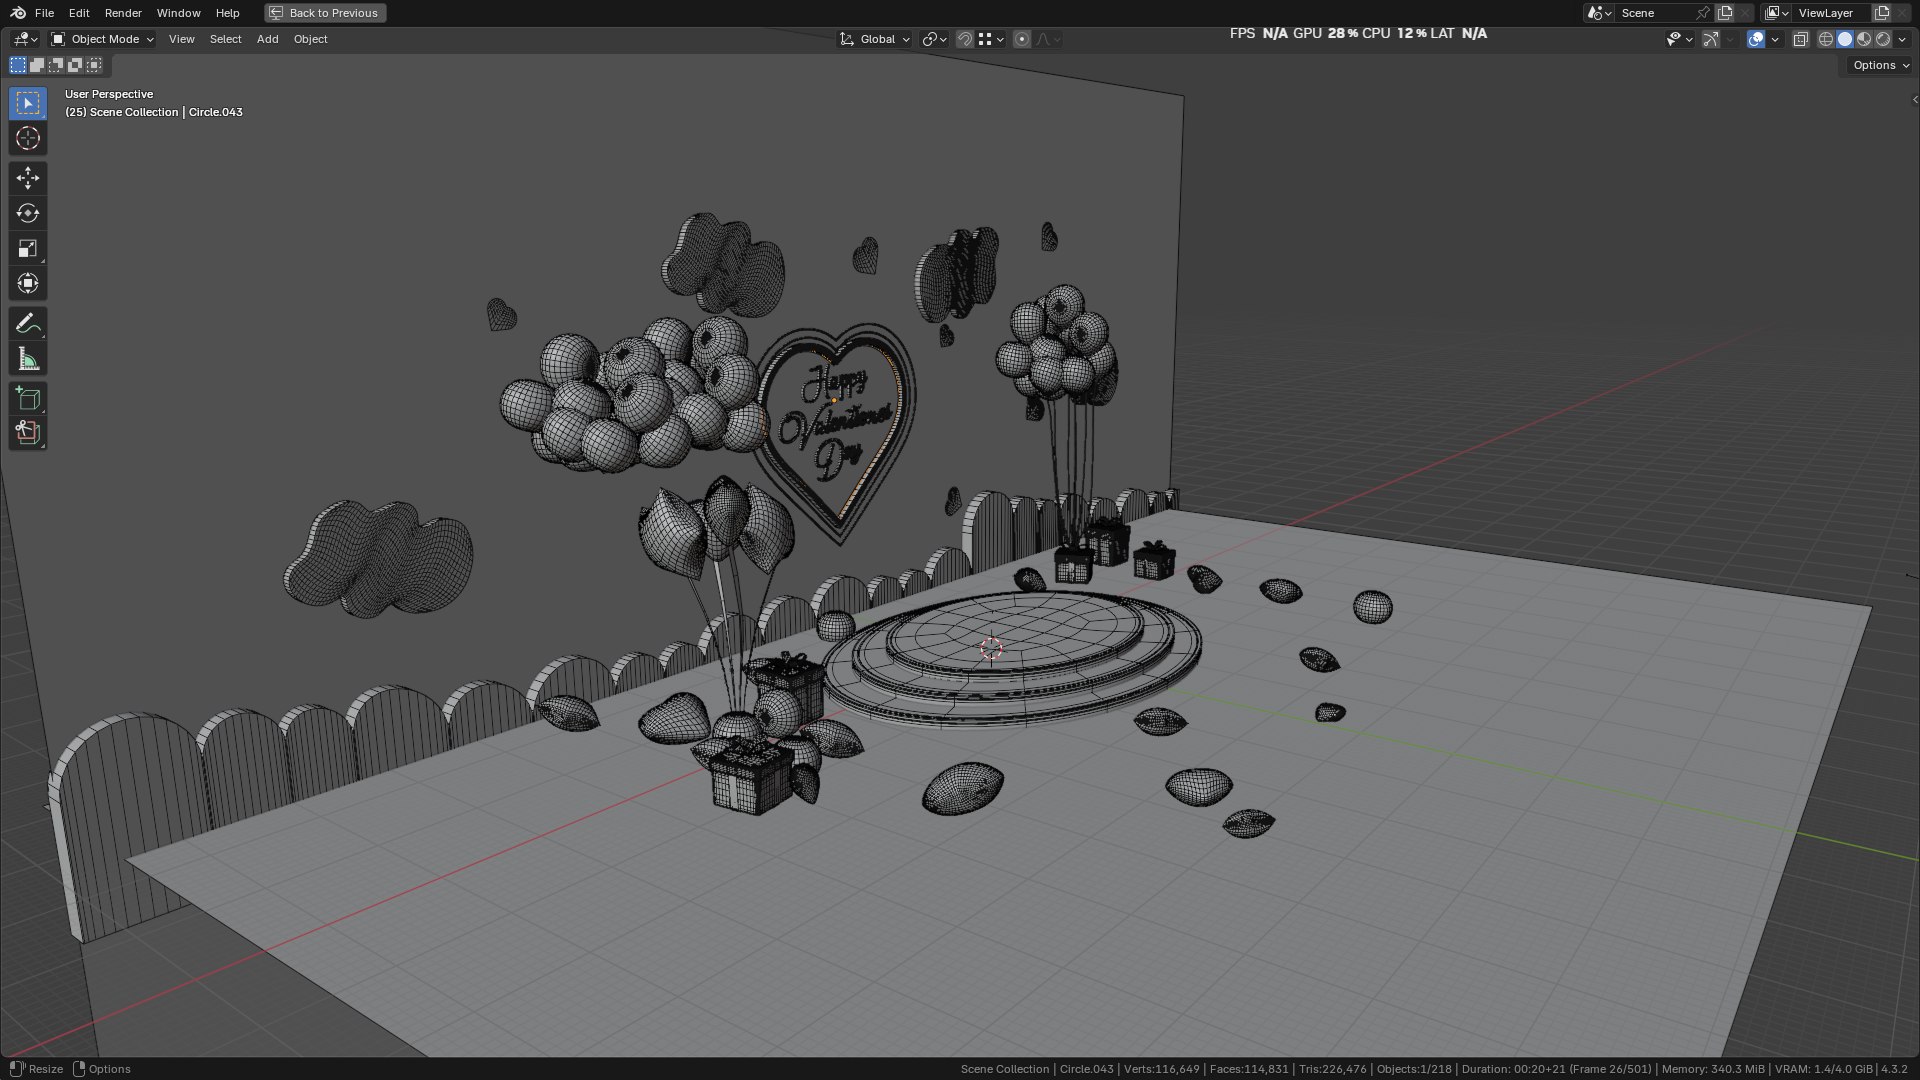Switch to material preview shading
The height and width of the screenshot is (1080, 1920).
[1864, 39]
